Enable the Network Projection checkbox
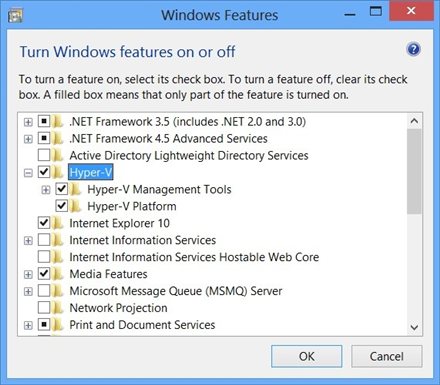 tap(44, 307)
